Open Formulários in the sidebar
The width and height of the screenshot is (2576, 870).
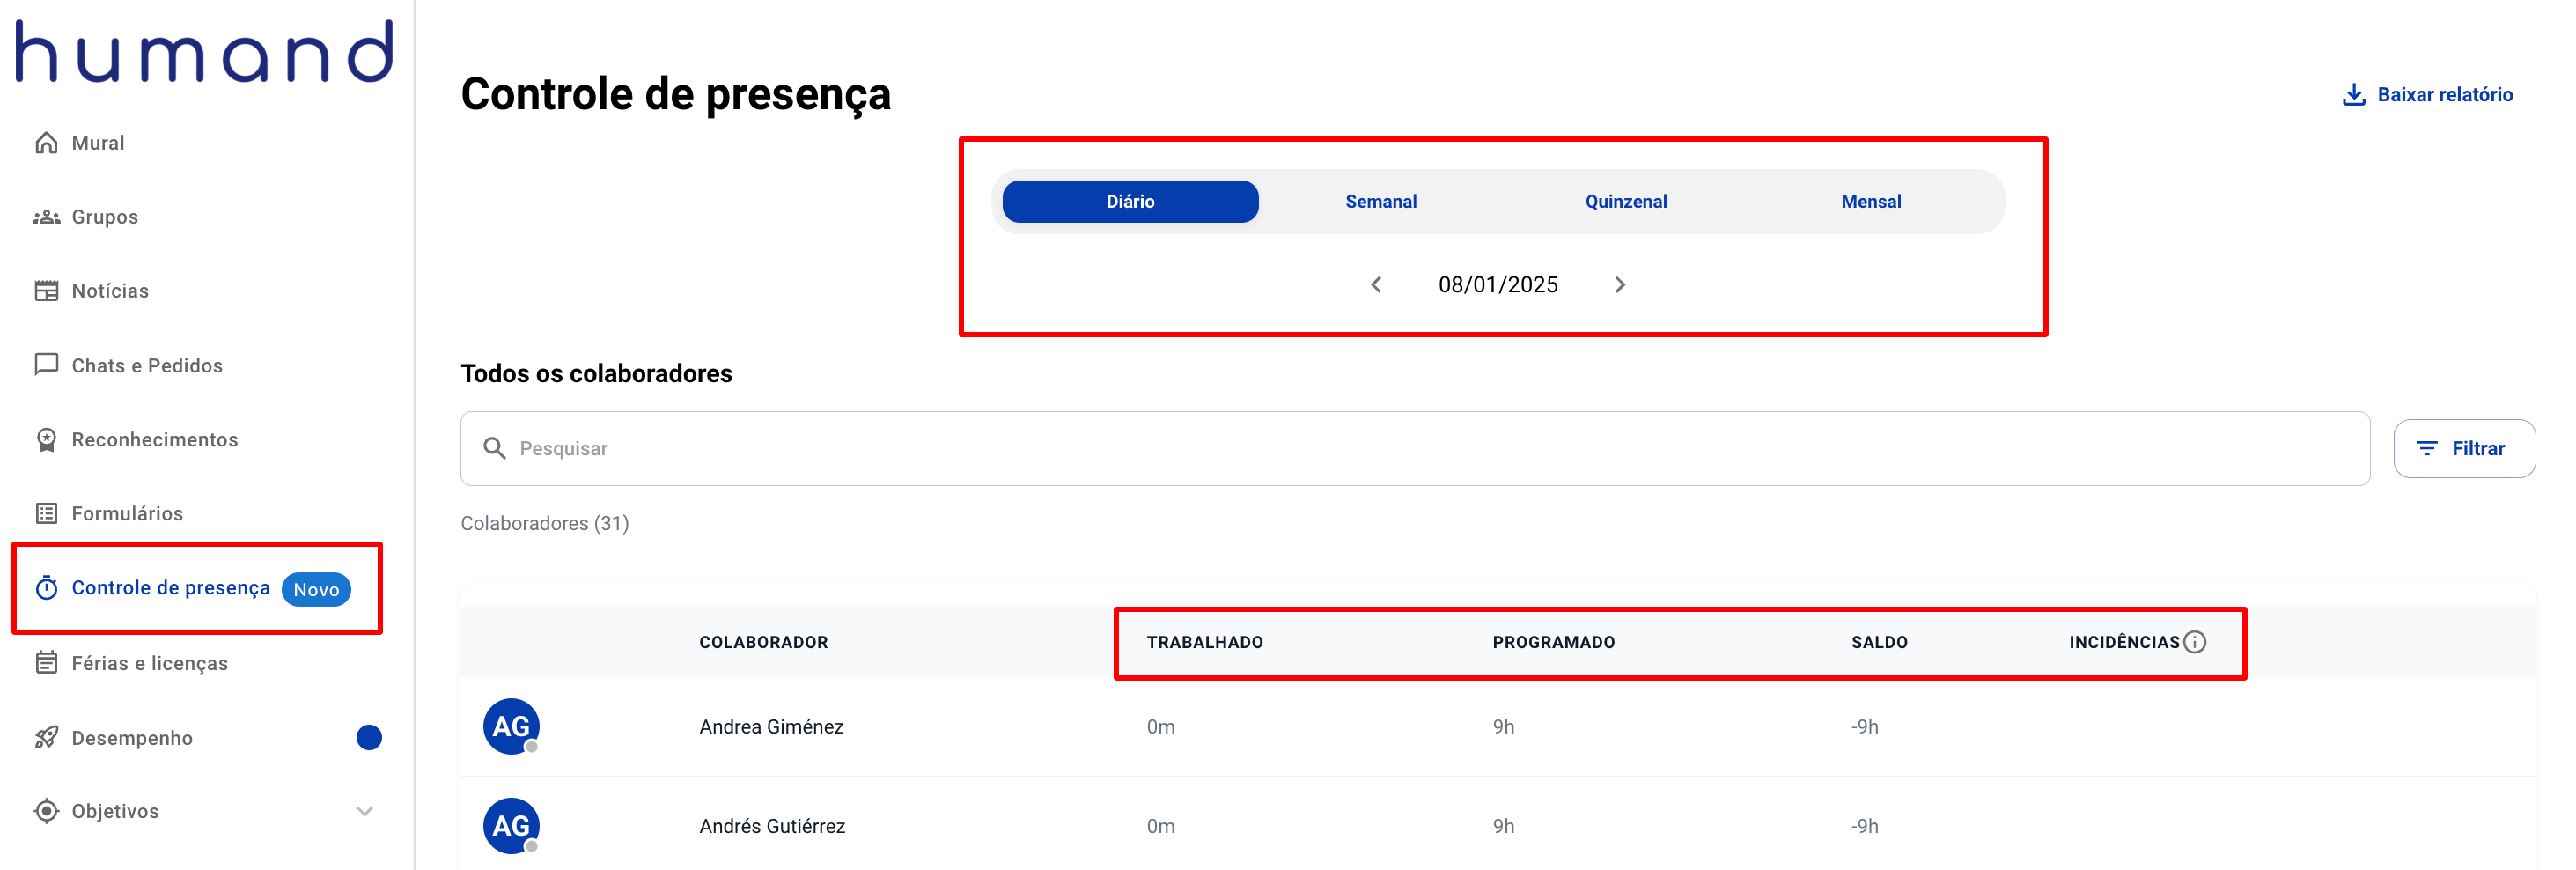pos(127,514)
